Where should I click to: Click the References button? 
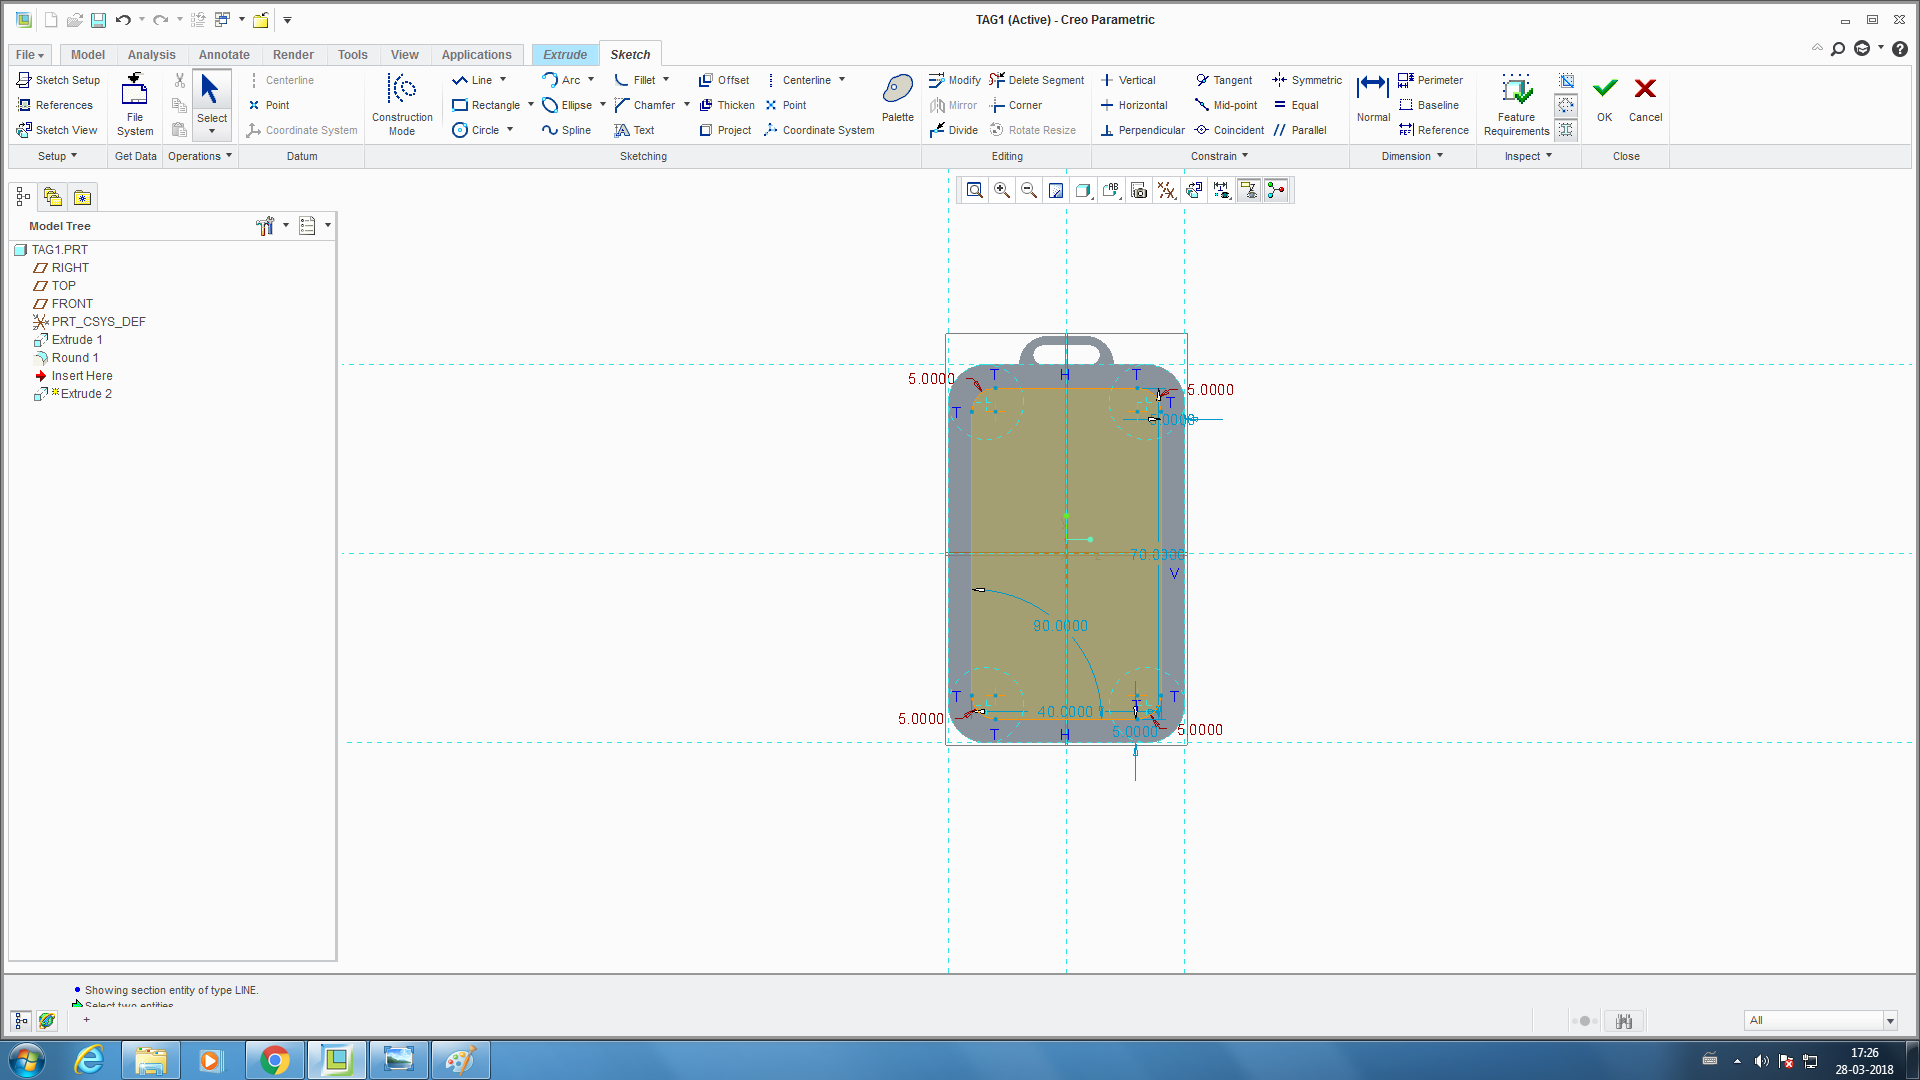55,105
